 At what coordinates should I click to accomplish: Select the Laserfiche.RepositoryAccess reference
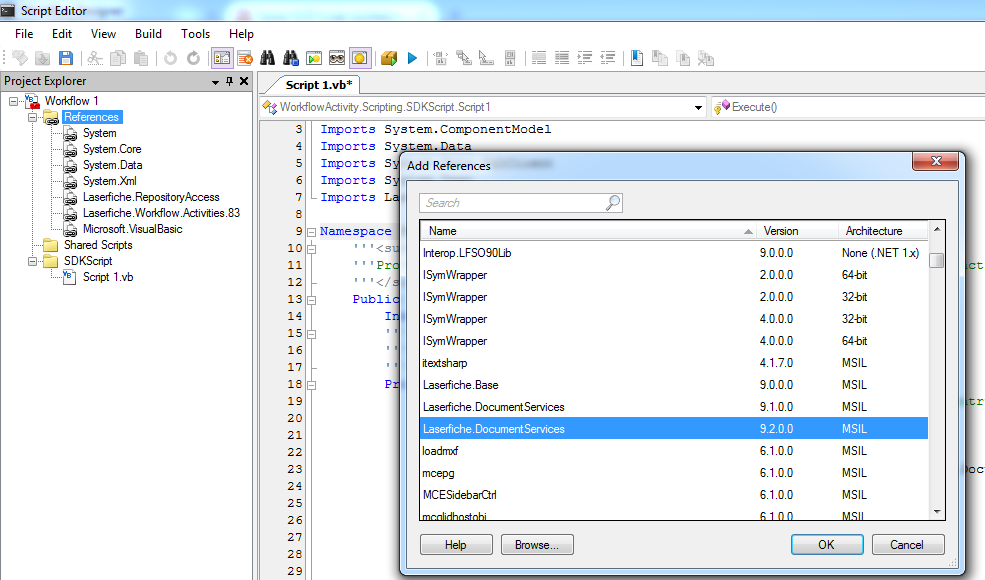[x=151, y=197]
